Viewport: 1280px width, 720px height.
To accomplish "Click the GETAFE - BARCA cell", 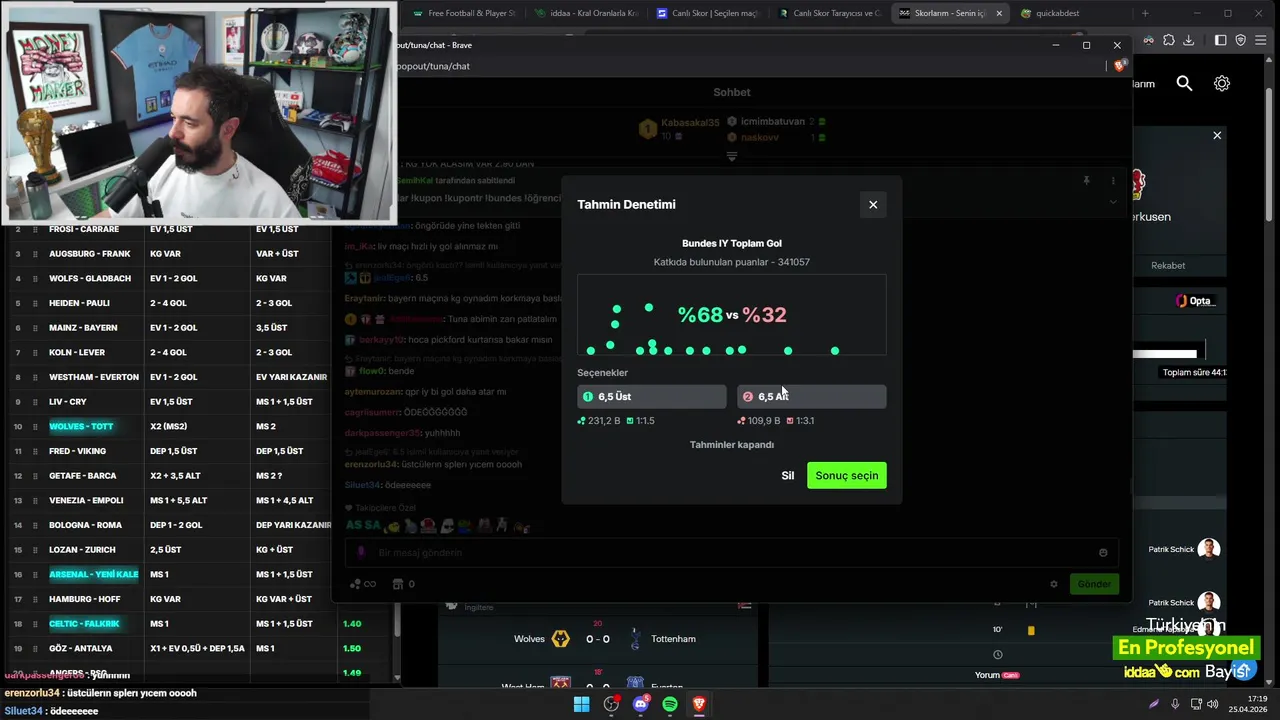I will point(83,476).
